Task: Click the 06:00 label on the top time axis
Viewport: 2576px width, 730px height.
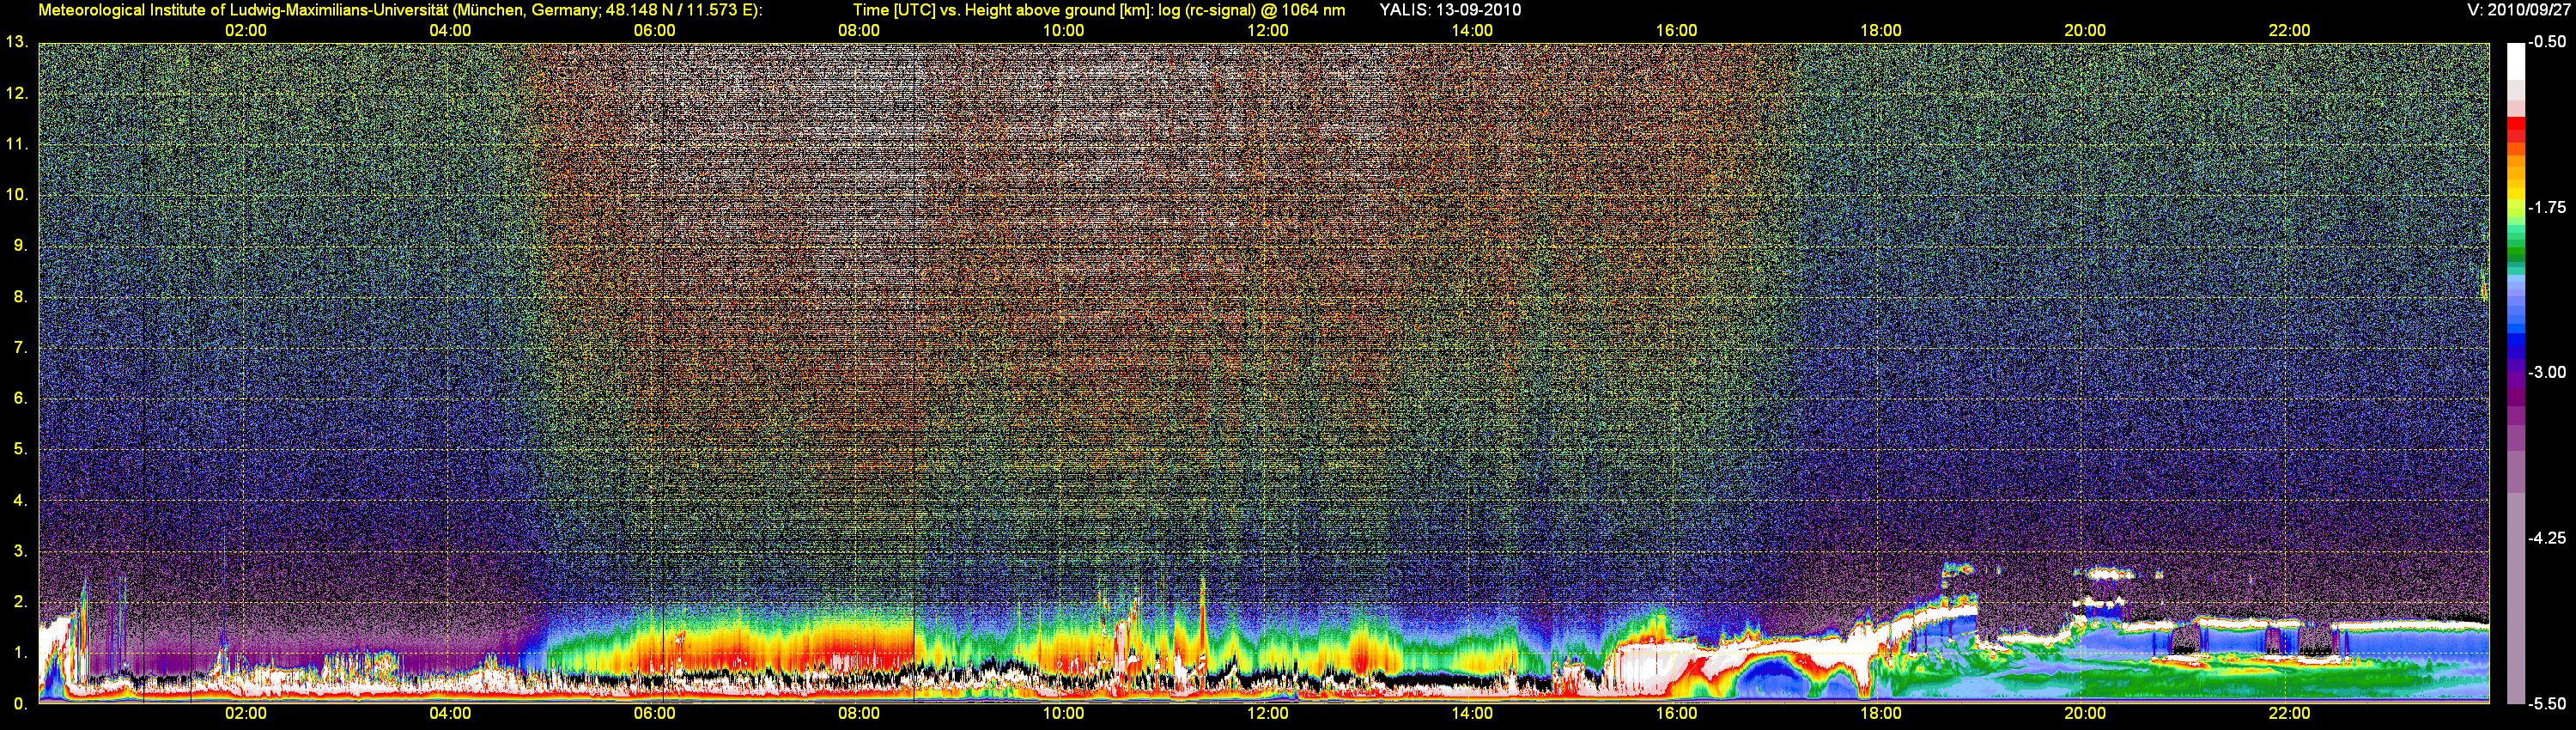Action: tap(654, 31)
